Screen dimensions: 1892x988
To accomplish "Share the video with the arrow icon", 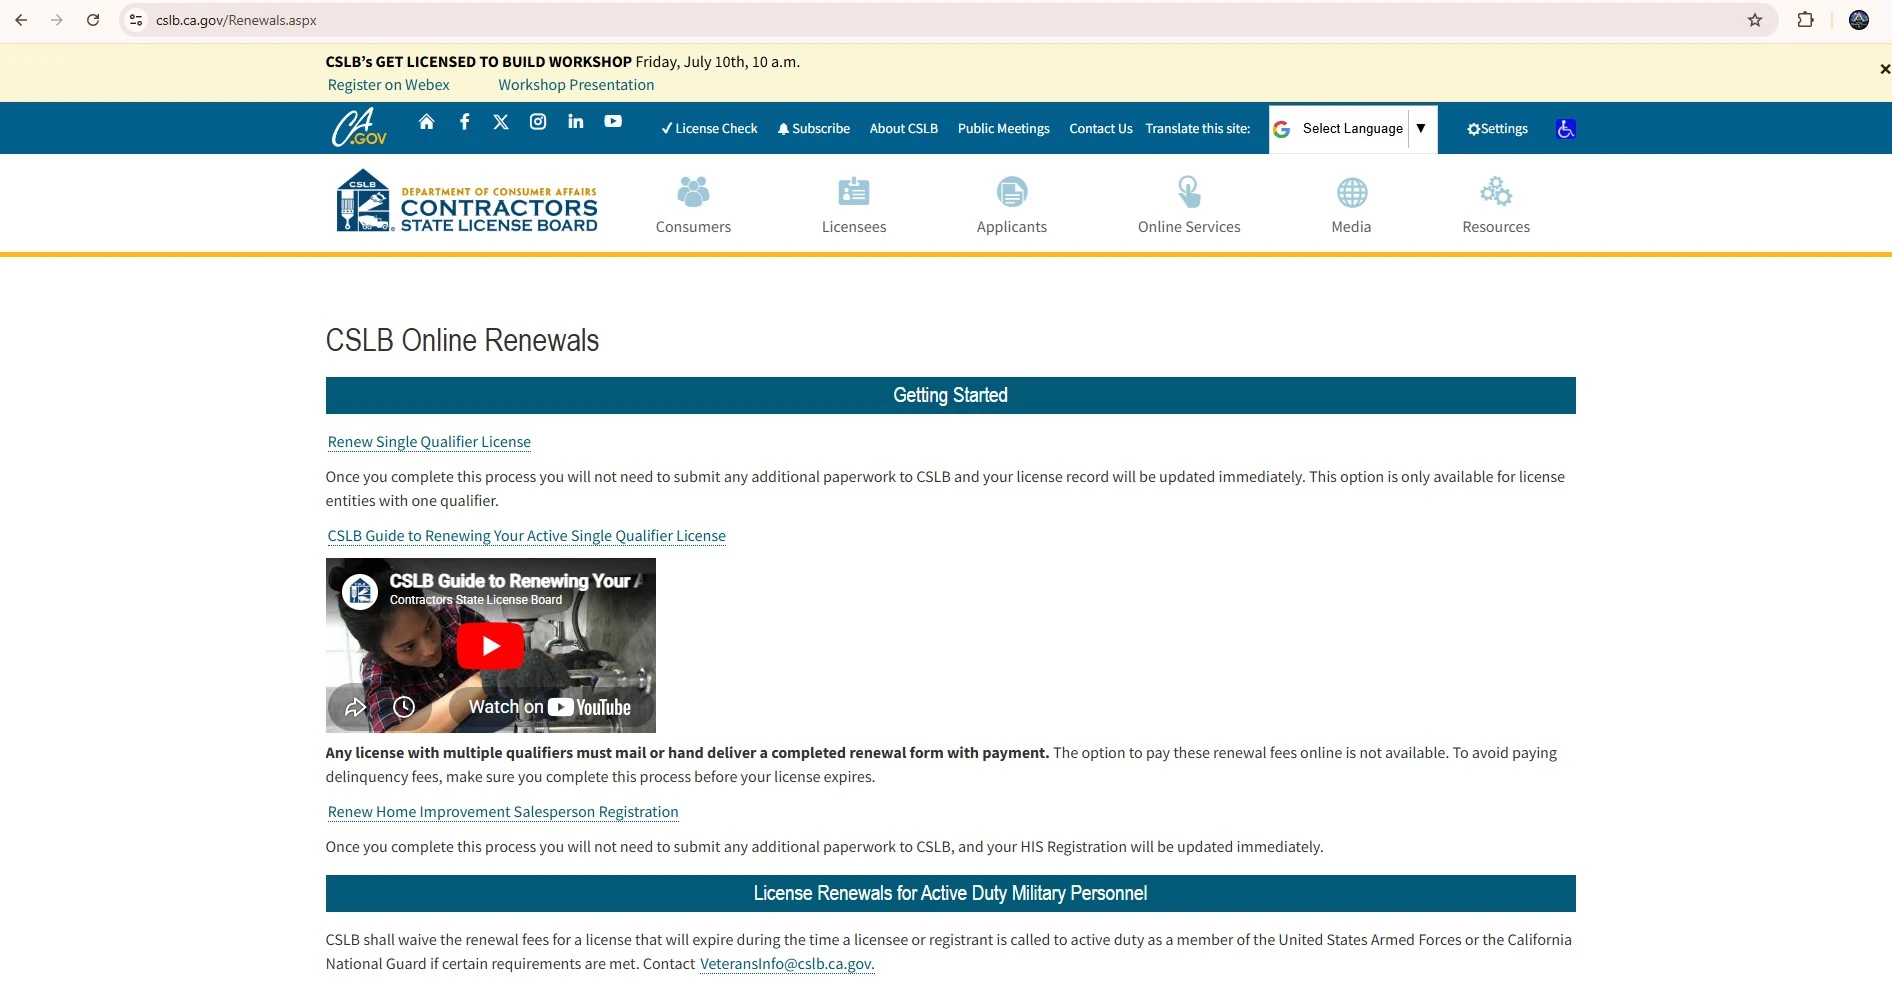I will tap(355, 707).
